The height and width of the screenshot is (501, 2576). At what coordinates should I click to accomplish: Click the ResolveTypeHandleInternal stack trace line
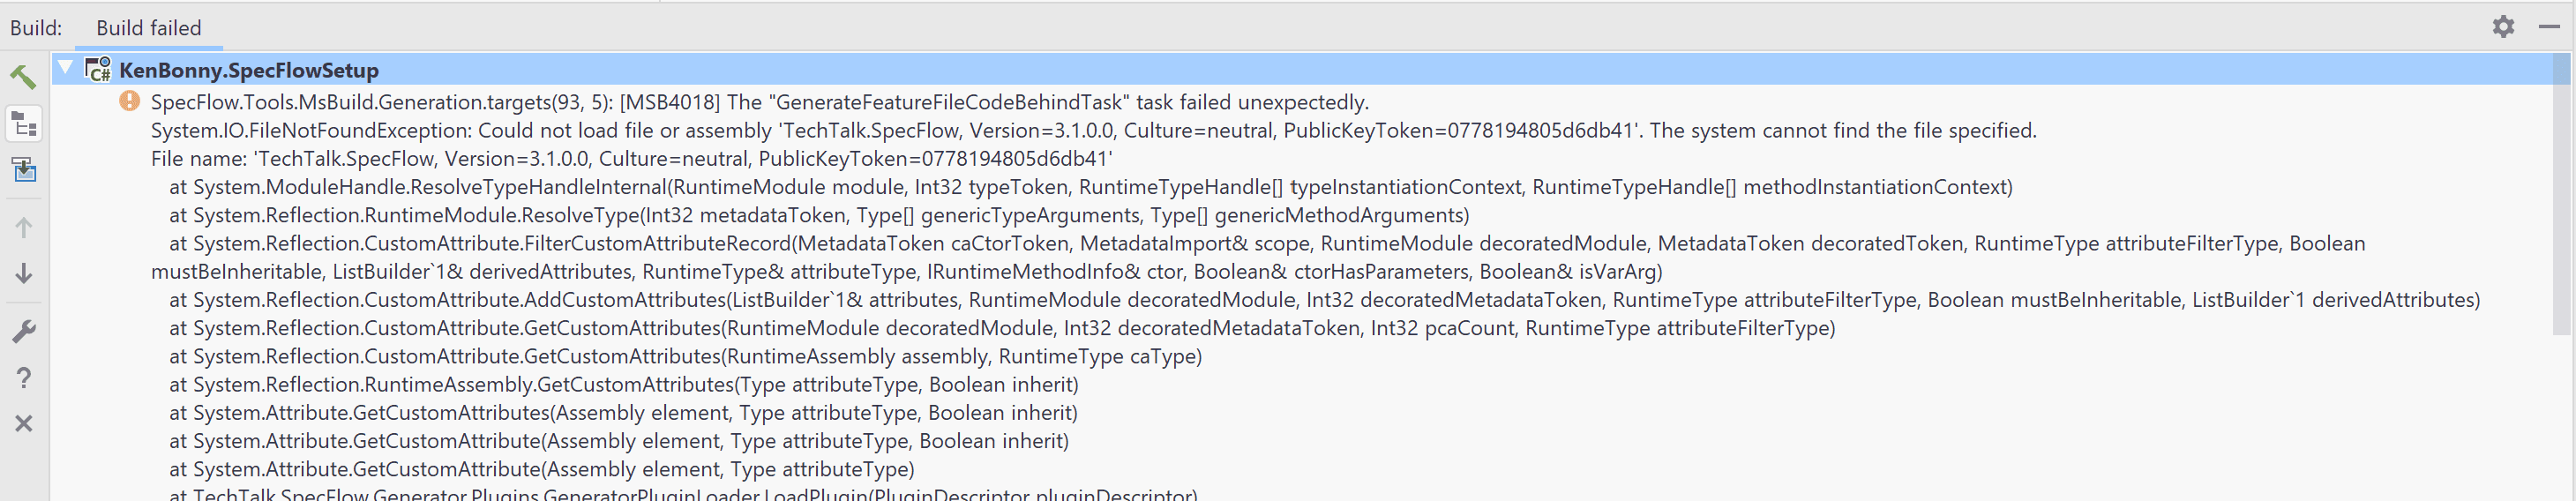pyautogui.click(x=1090, y=187)
